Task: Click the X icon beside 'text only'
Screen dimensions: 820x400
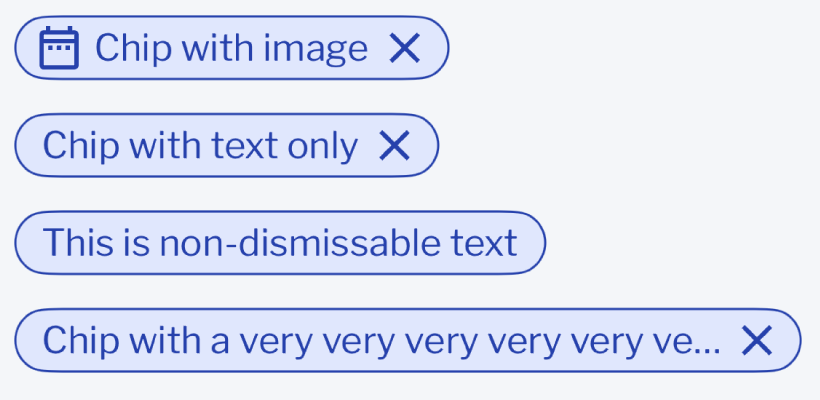Action: coord(394,145)
